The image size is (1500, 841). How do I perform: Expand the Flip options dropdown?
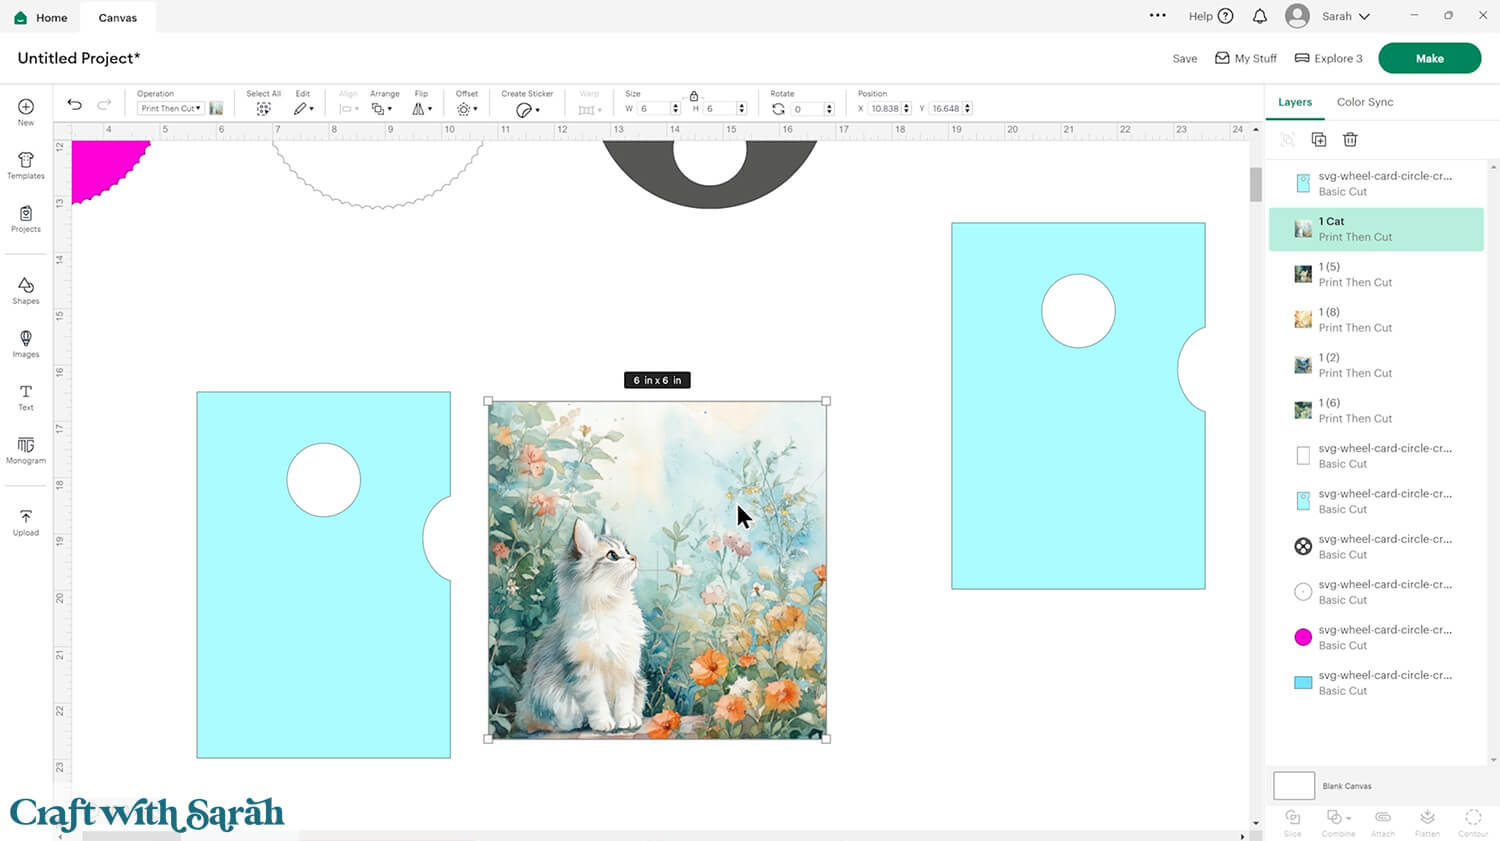click(422, 109)
